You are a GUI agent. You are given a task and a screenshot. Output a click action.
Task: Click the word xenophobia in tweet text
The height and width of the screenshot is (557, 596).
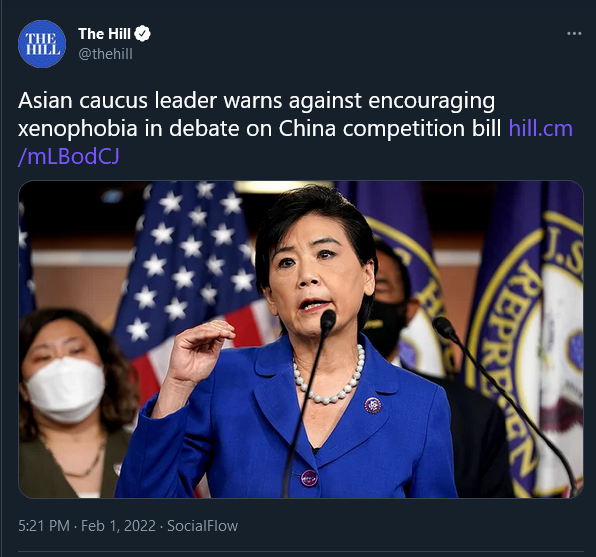point(78,129)
